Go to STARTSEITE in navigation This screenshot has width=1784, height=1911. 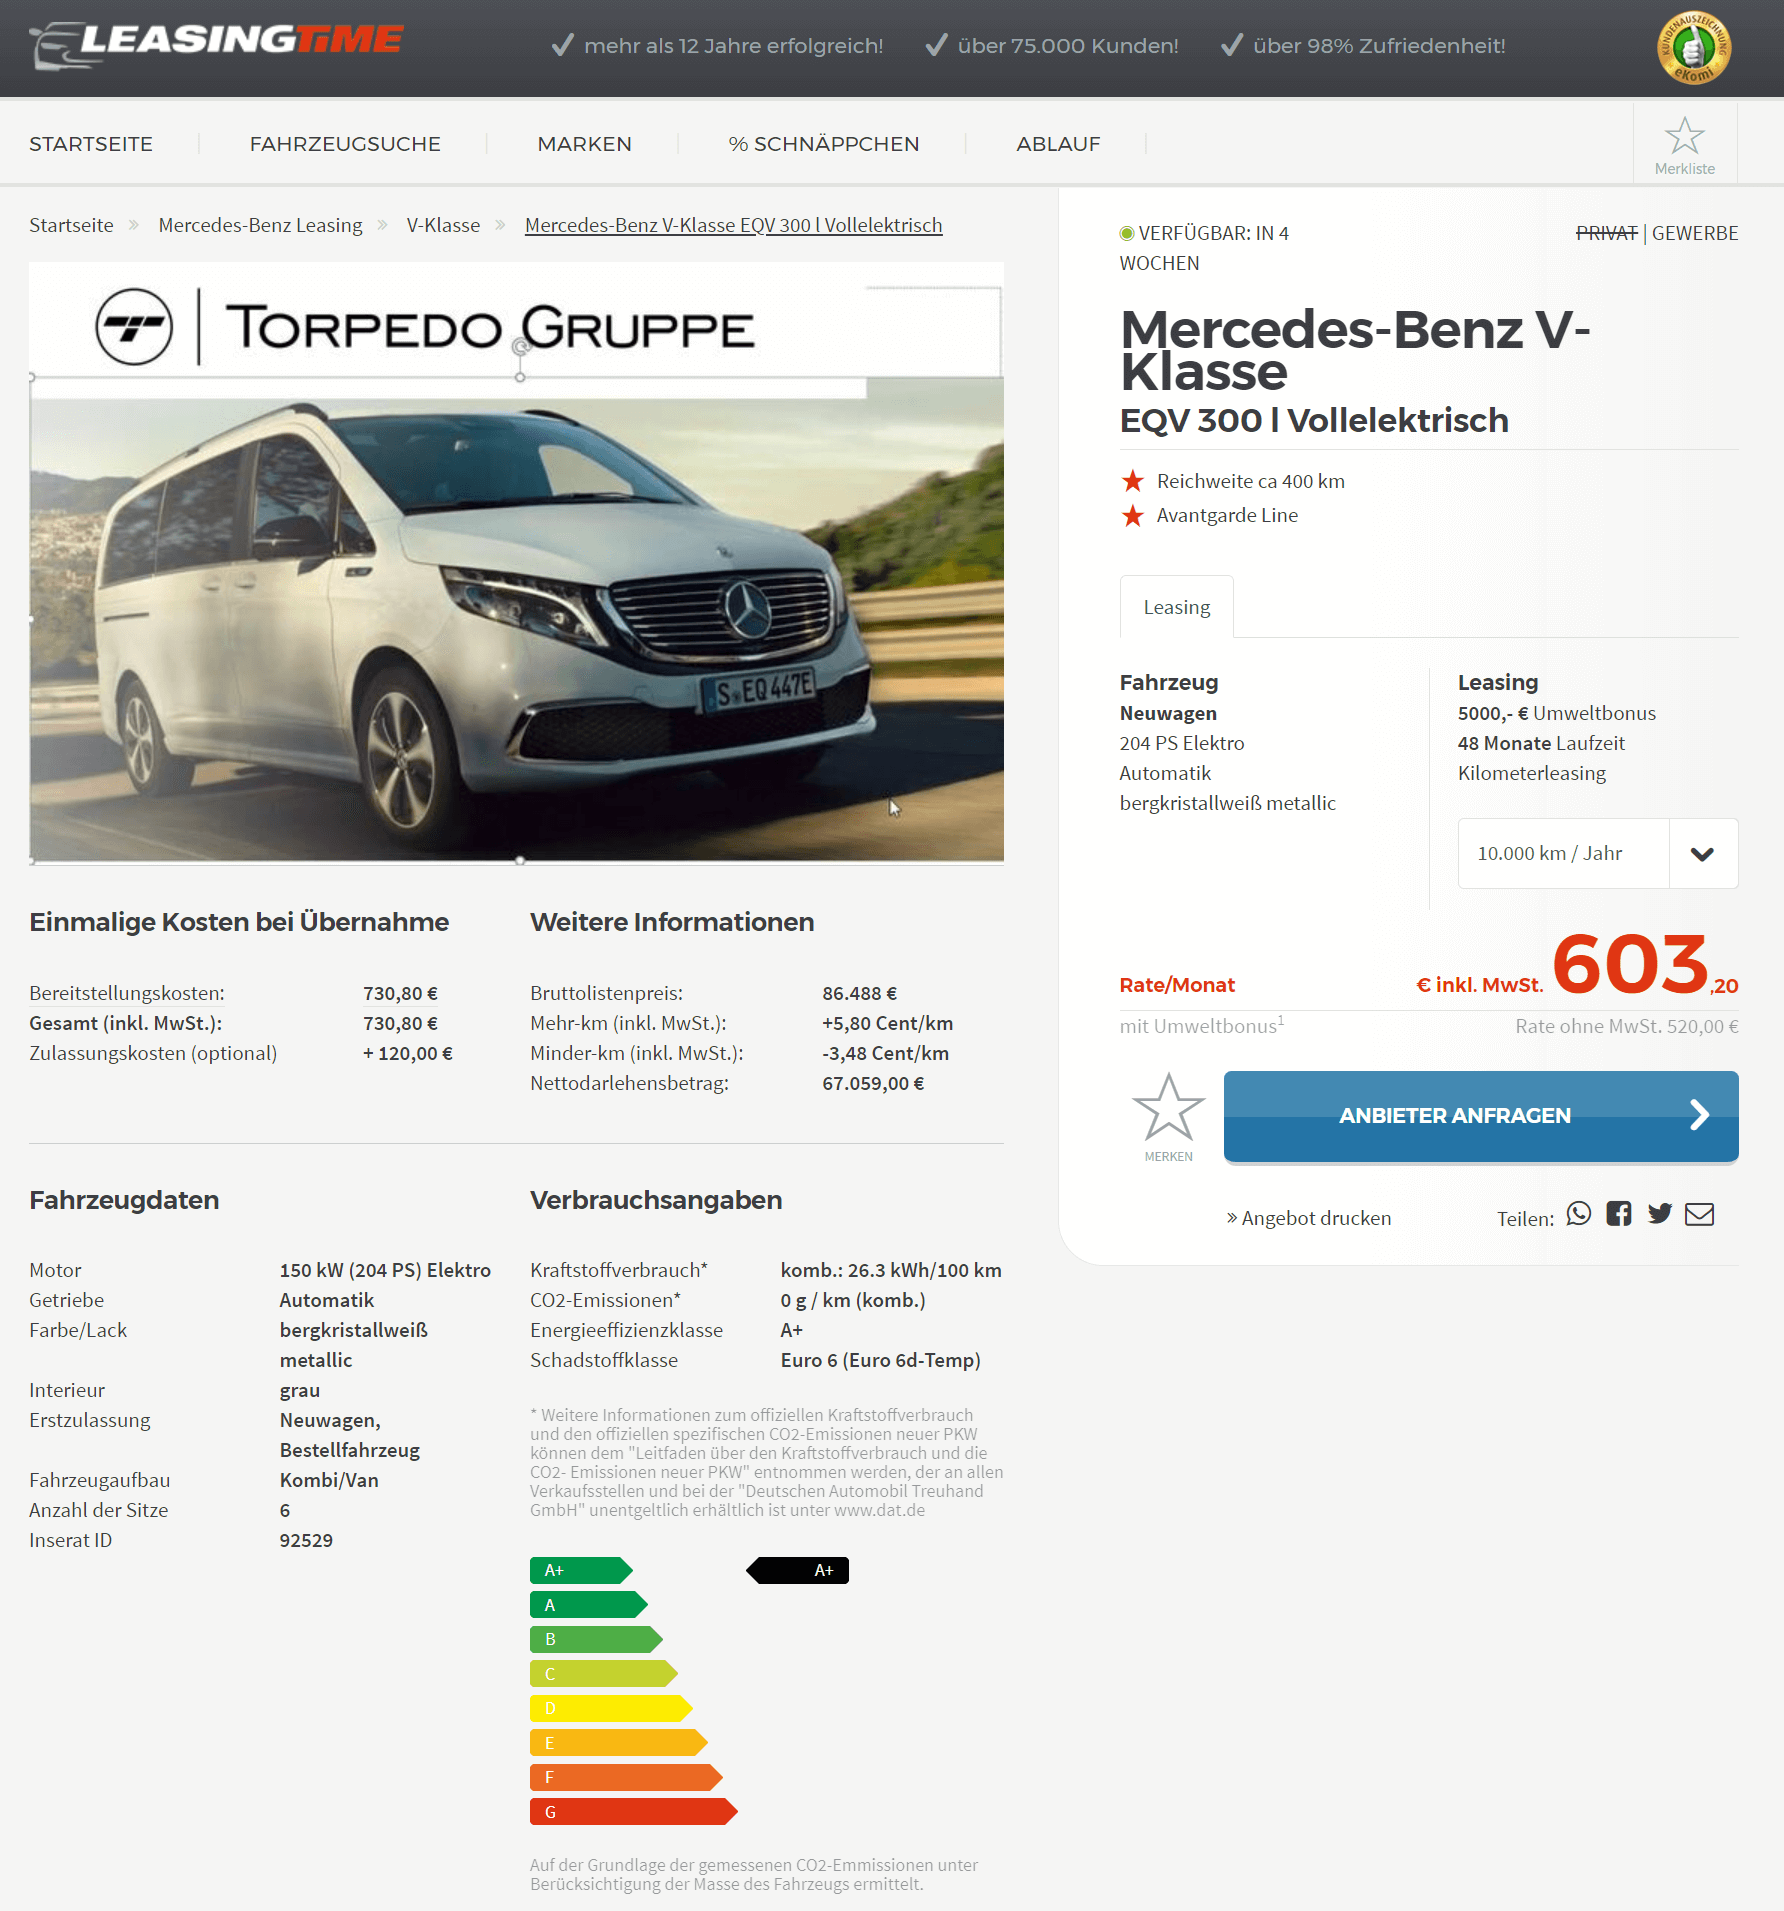tap(91, 144)
